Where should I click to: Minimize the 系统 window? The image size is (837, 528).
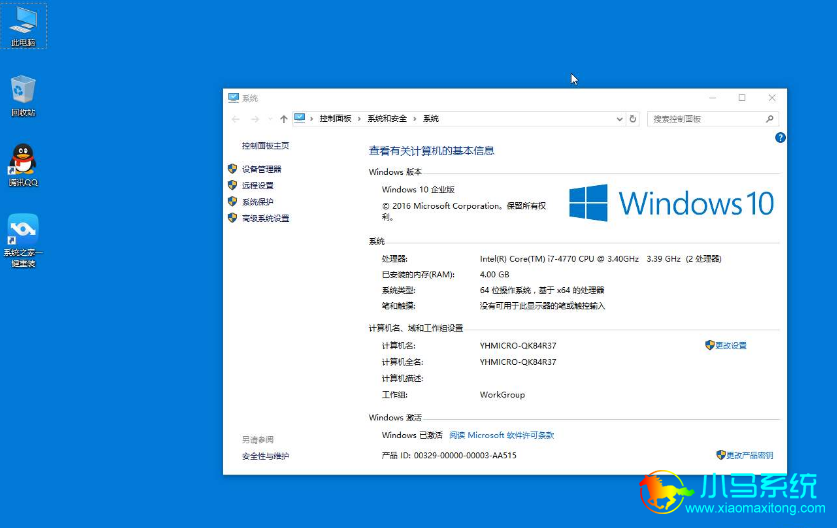click(713, 98)
